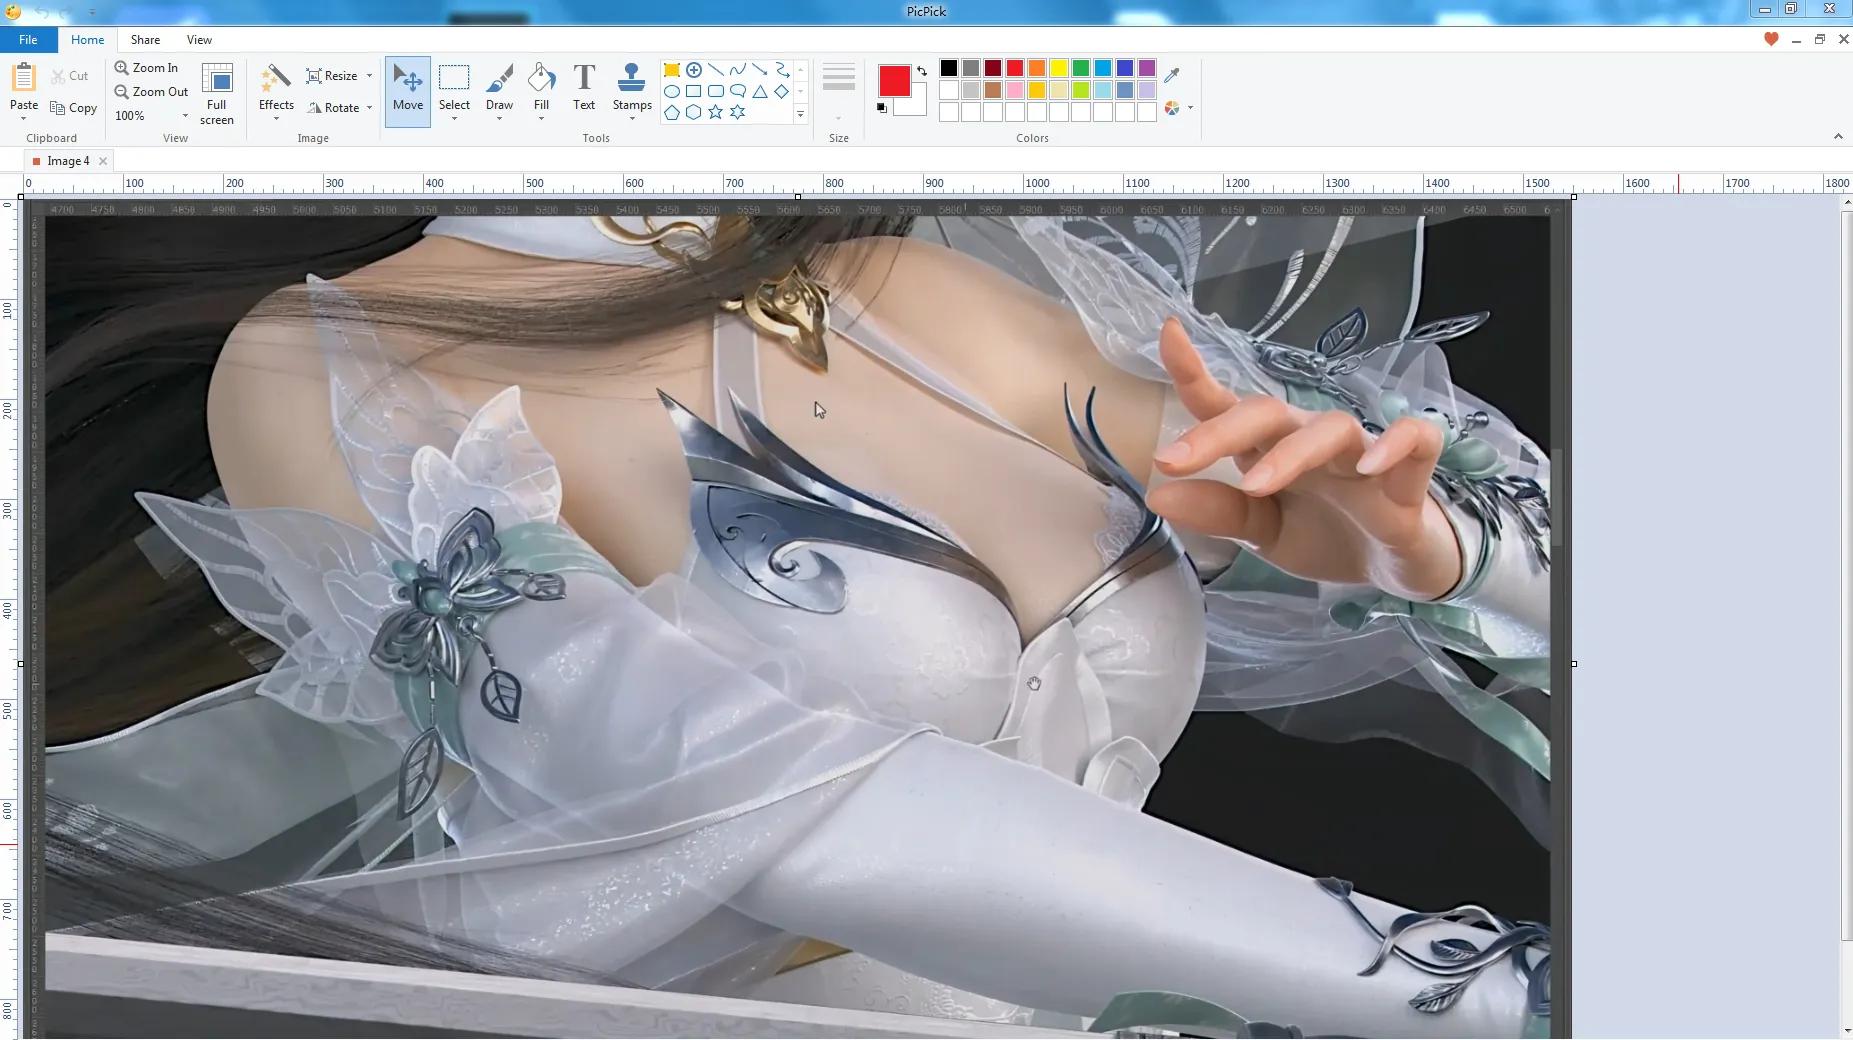1853x1040 pixels.
Task: Collapse the ribbon toolbar
Action: [x=1837, y=137]
